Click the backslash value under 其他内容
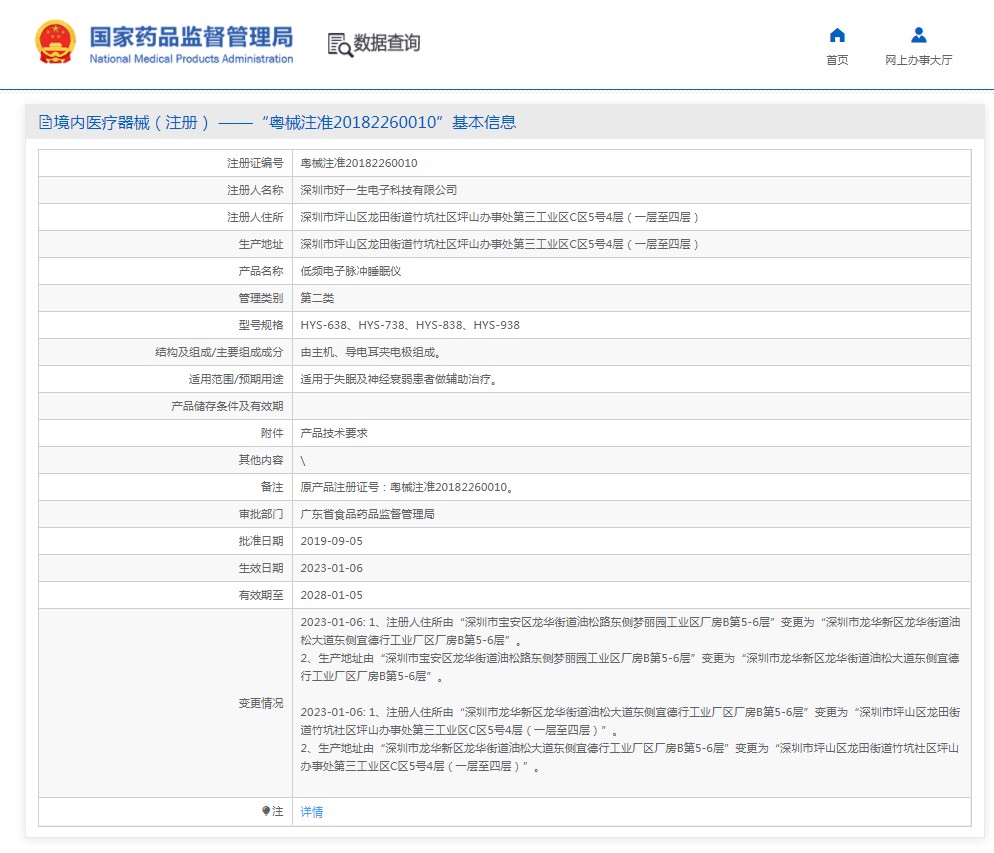994x853 pixels. [303, 461]
